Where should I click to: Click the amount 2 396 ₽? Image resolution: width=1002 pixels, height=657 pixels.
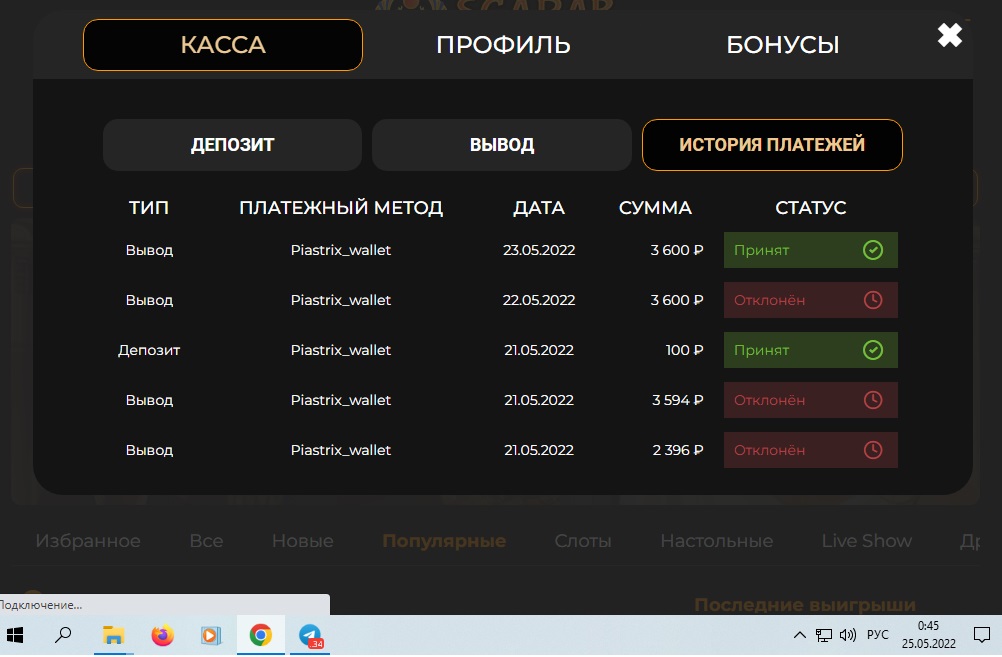point(677,450)
